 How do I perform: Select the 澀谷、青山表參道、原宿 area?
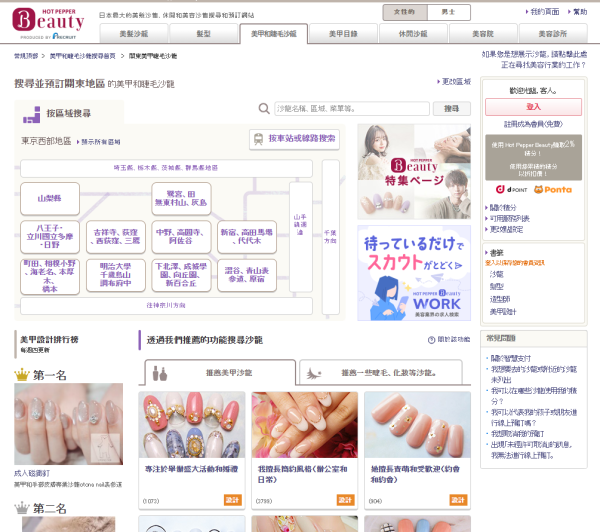[247, 275]
